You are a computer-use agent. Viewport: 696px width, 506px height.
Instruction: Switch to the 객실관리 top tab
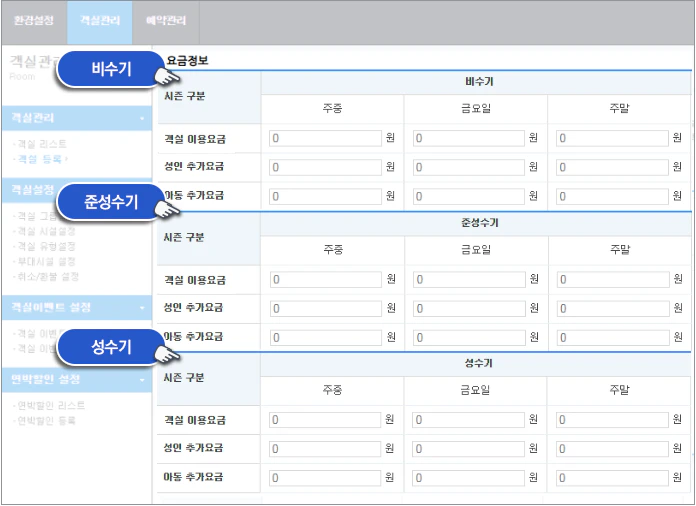coord(100,20)
